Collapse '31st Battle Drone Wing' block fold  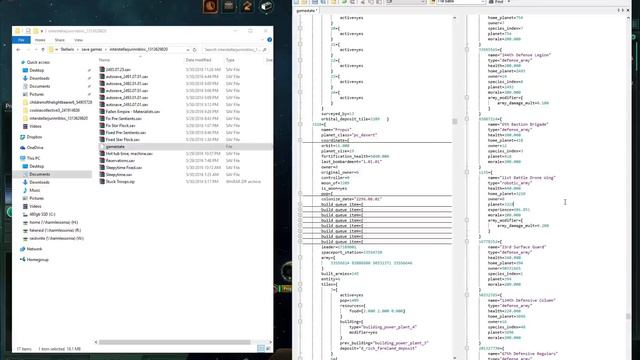[467, 172]
